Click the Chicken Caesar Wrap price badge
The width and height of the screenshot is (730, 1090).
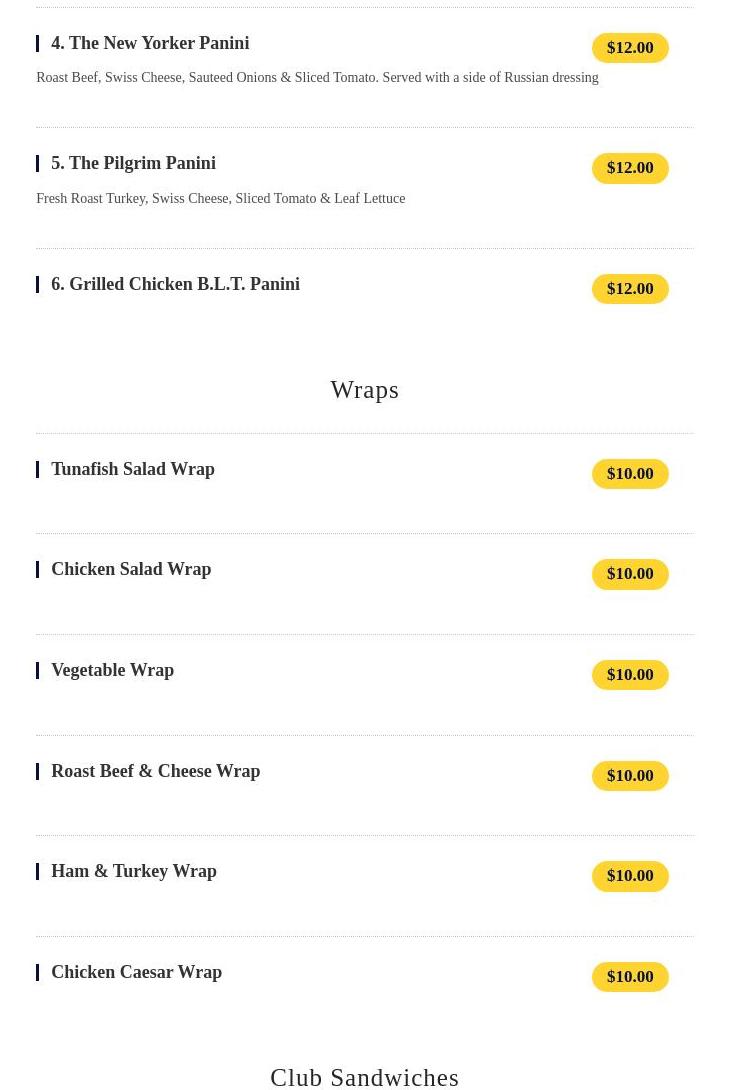pyautogui.click(x=630, y=977)
